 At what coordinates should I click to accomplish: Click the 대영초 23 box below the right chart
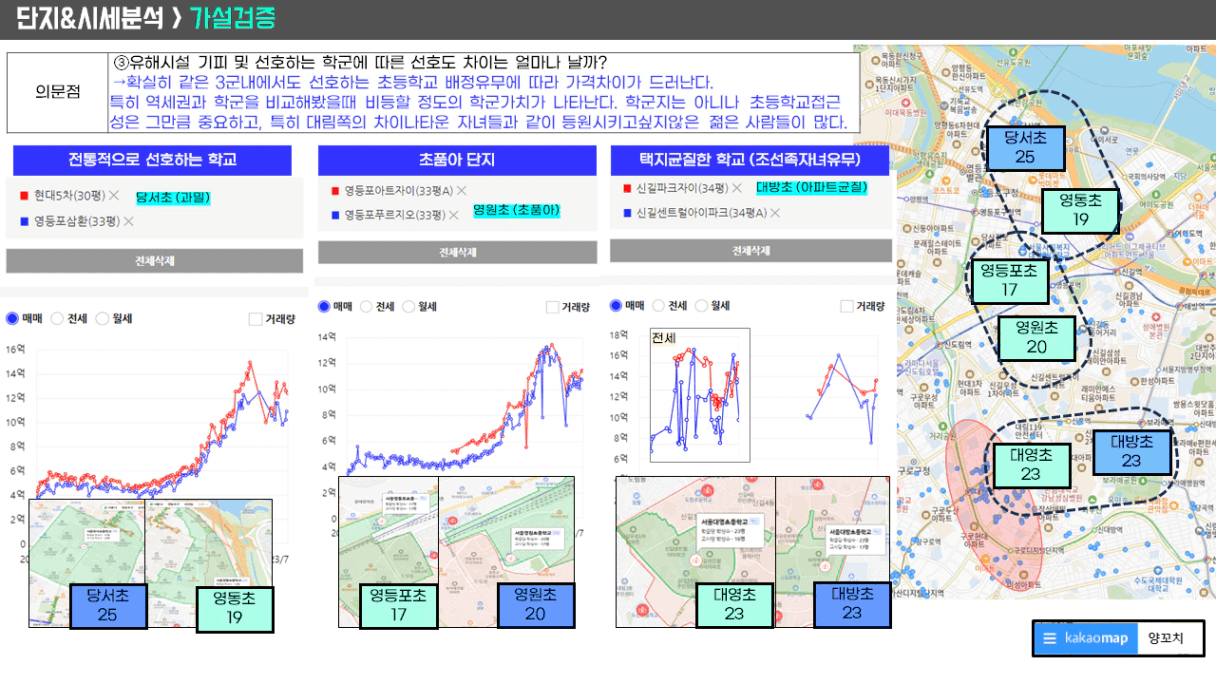point(734,605)
